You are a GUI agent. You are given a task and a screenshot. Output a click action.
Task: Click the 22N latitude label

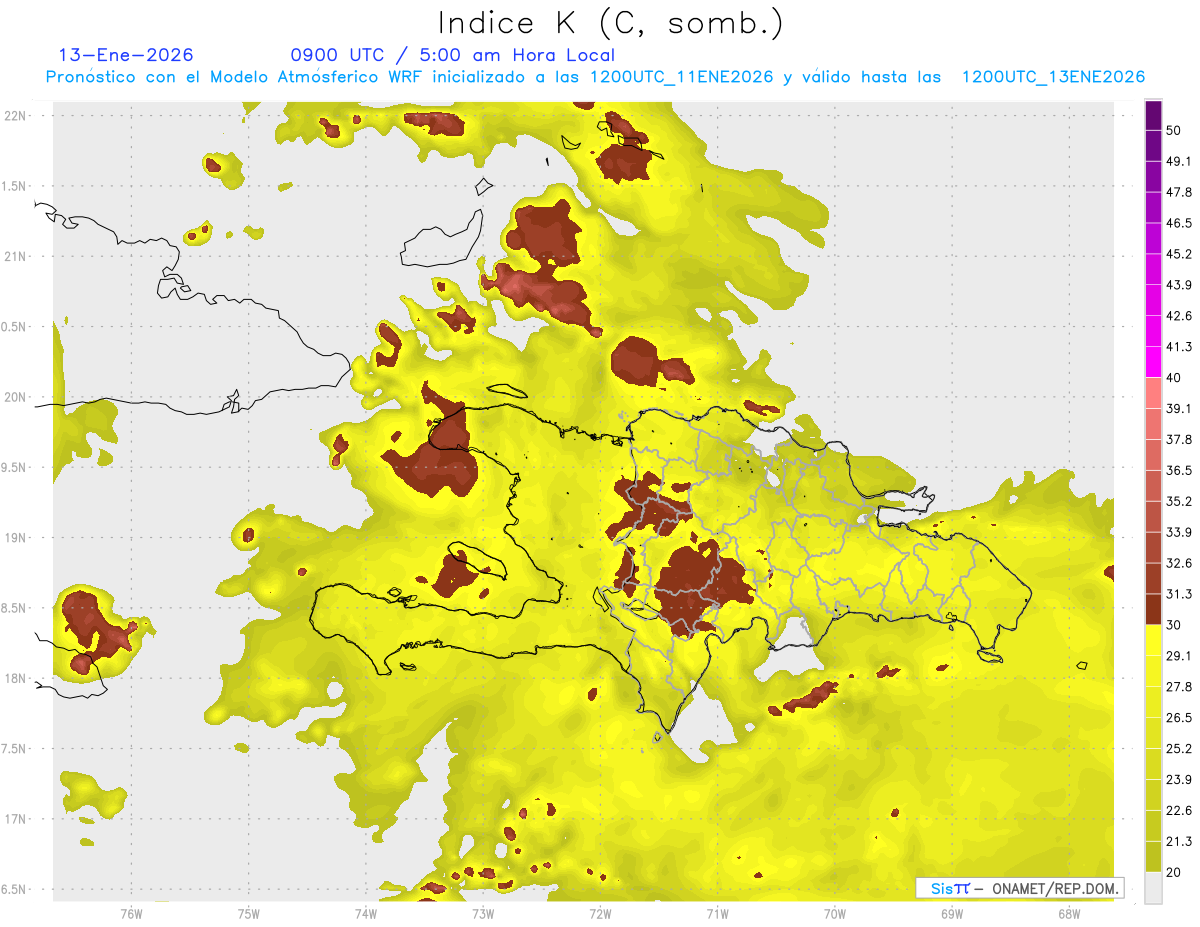click(x=16, y=115)
